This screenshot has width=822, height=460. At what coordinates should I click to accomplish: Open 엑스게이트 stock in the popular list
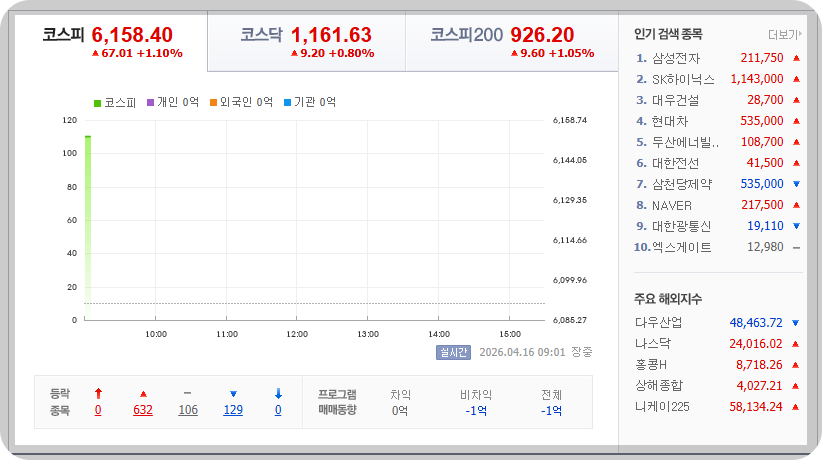point(682,247)
